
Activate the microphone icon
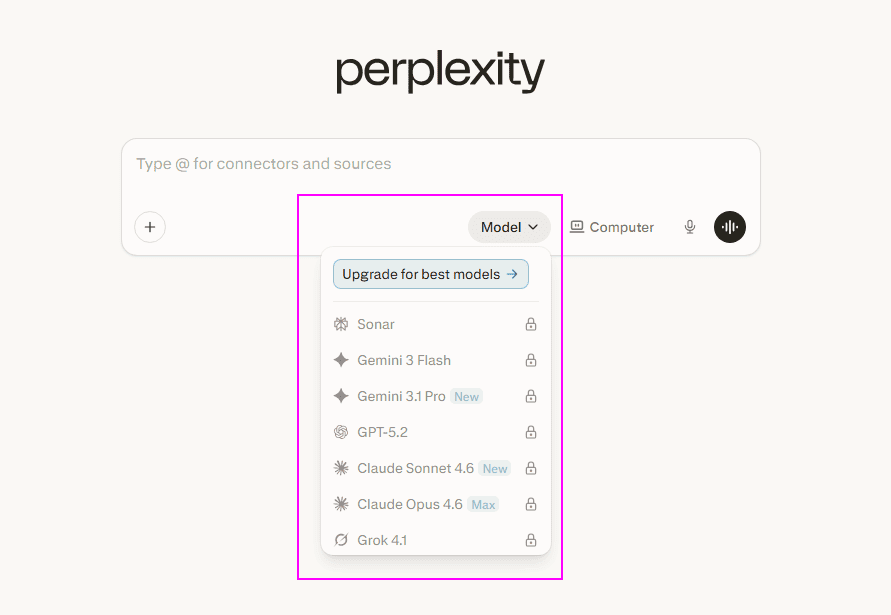689,227
